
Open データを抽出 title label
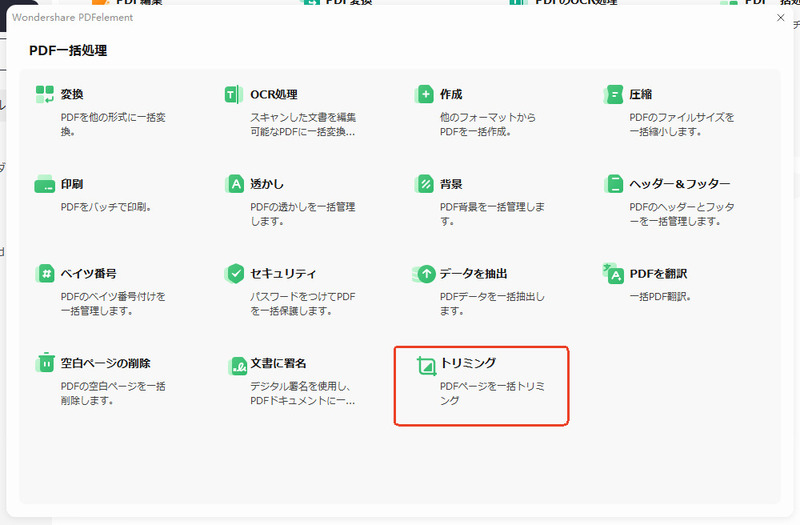pyautogui.click(x=473, y=274)
